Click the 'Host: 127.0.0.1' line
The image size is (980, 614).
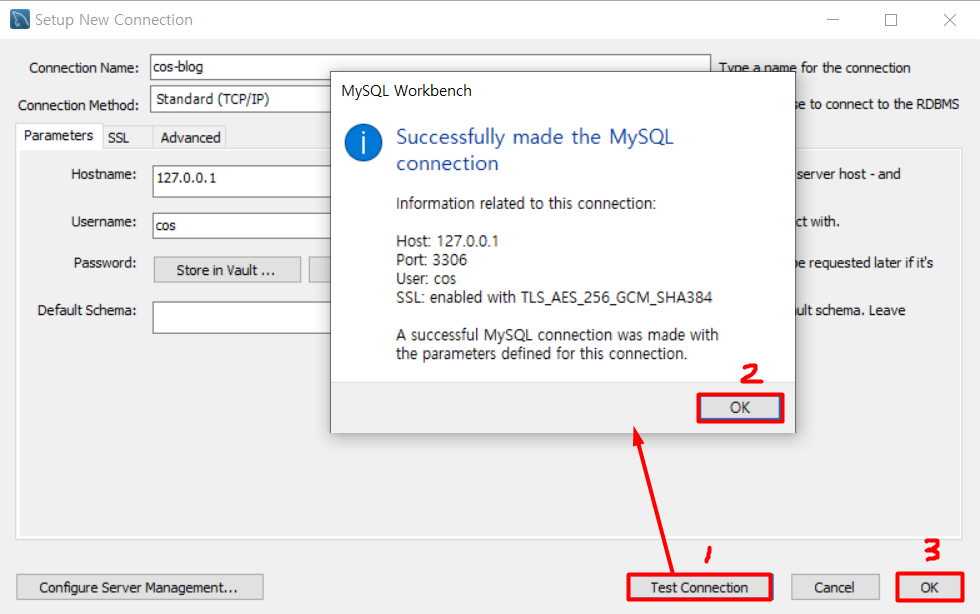point(448,241)
